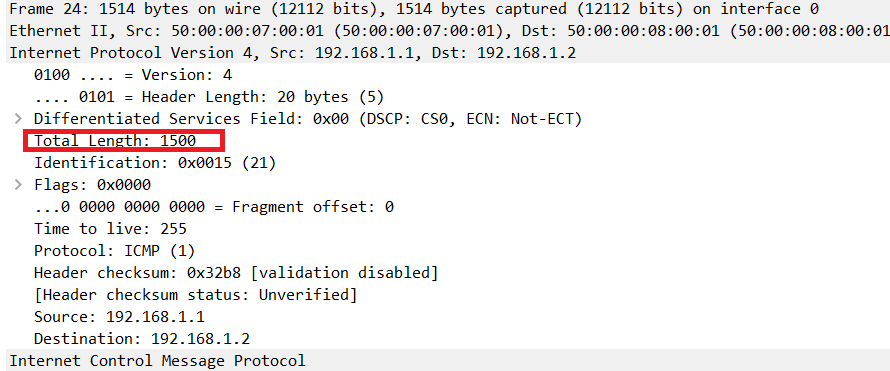Image resolution: width=890 pixels, height=371 pixels.
Task: Click the Flags: 0x0000 text label
Action: tap(93, 185)
